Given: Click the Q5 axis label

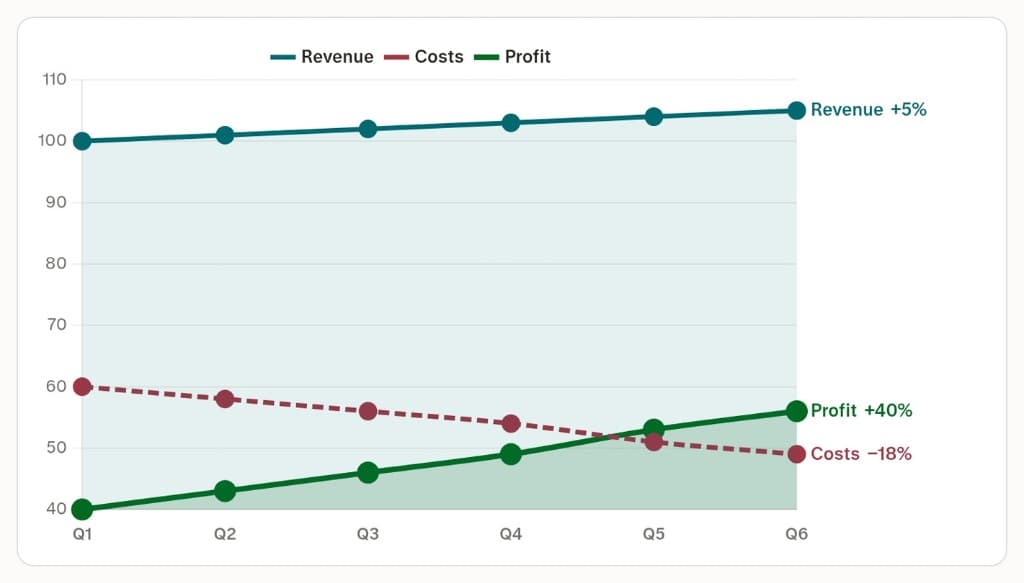Looking at the screenshot, I should pyautogui.click(x=654, y=534).
